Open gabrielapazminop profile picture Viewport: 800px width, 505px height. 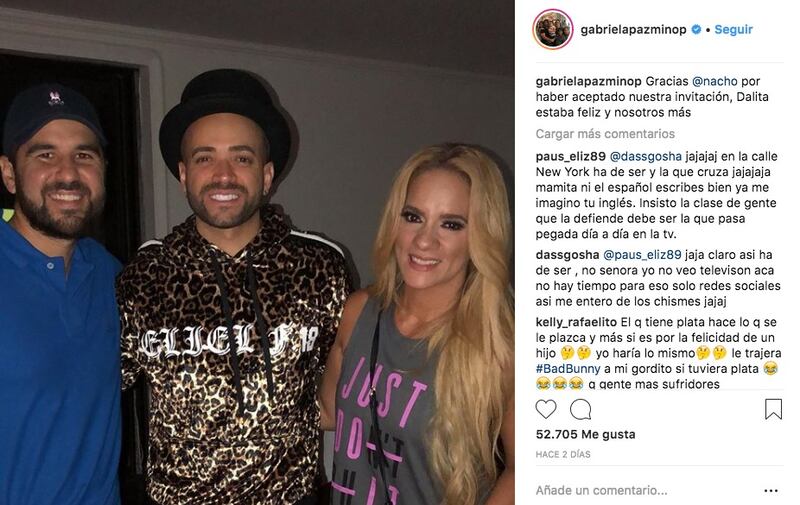pos(553,29)
